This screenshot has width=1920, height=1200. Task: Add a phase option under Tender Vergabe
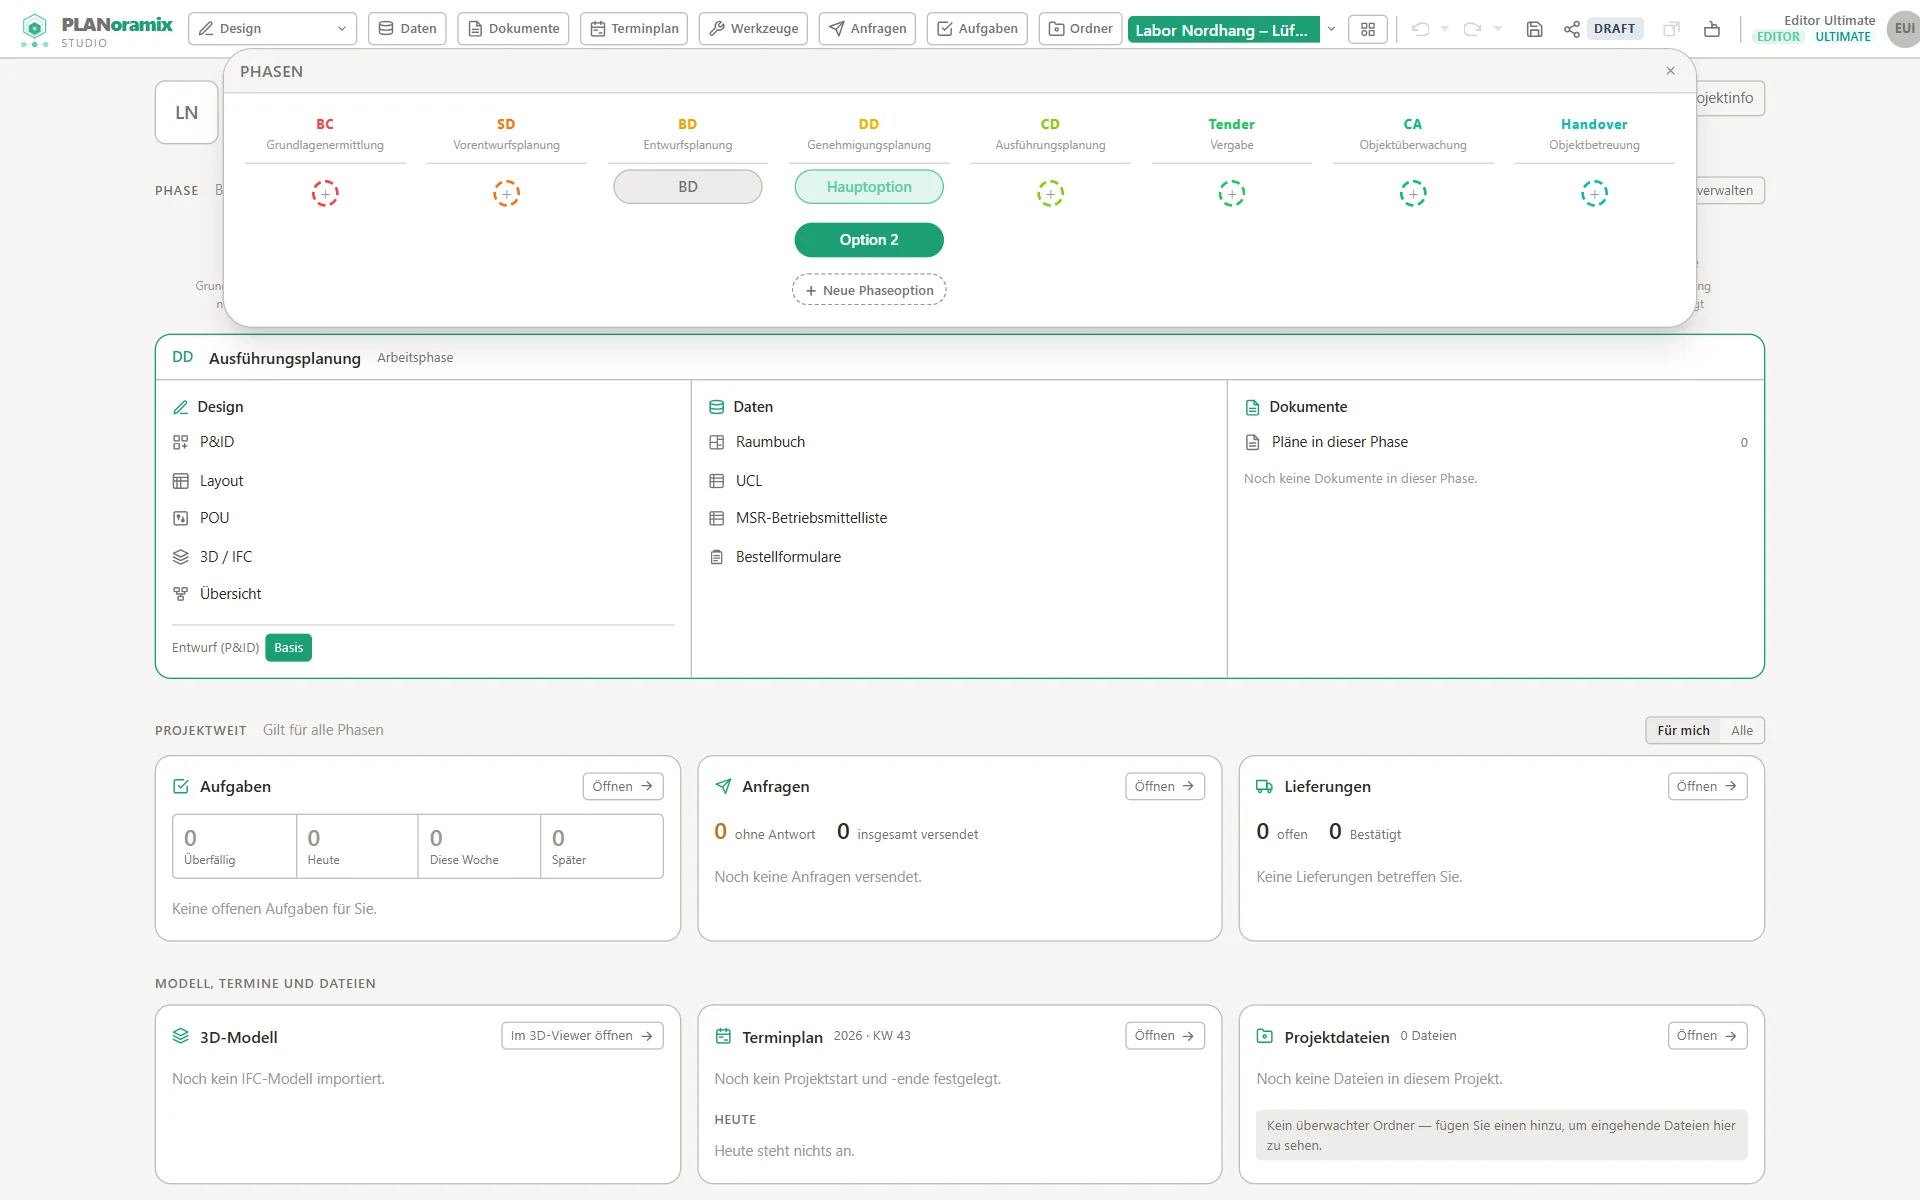(x=1231, y=193)
